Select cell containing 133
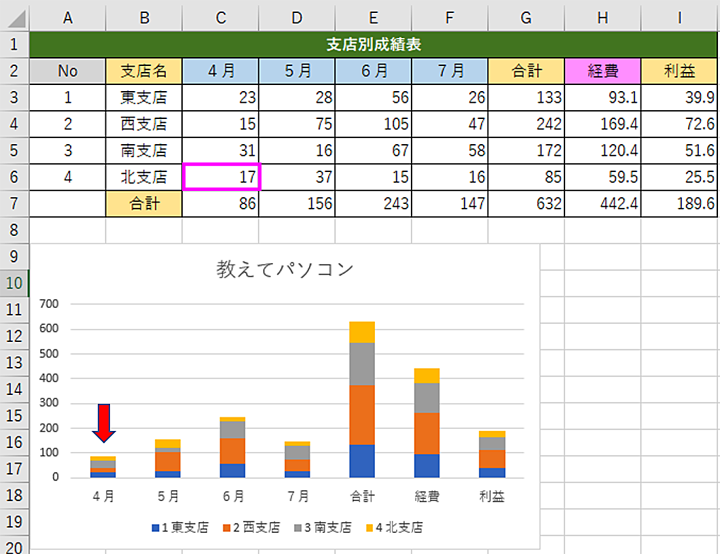This screenshot has width=720, height=554. [526, 97]
